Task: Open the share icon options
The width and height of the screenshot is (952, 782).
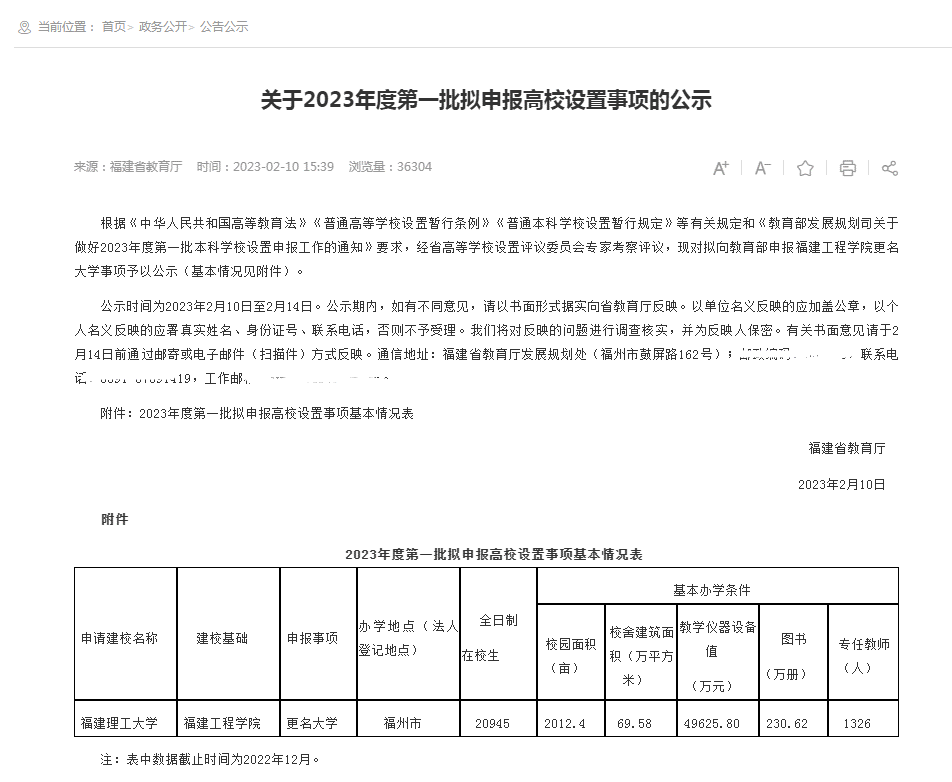Action: pos(889,168)
